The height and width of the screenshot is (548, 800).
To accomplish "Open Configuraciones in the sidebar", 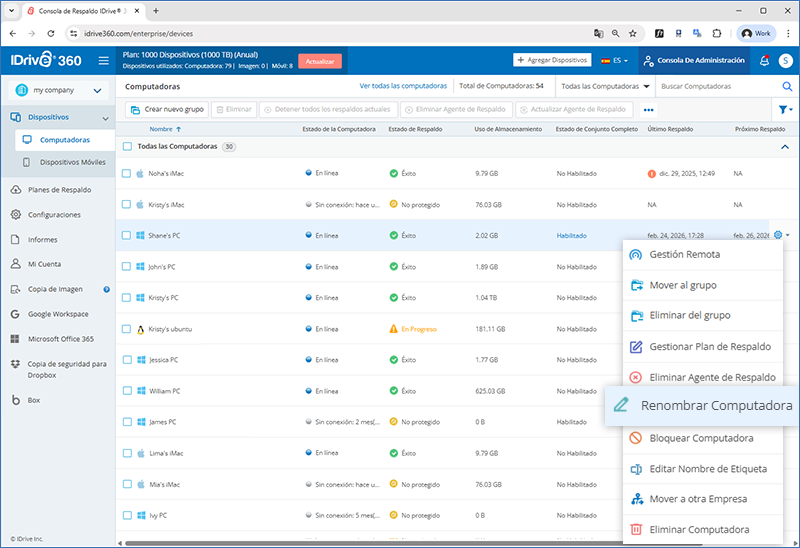I will (54, 214).
